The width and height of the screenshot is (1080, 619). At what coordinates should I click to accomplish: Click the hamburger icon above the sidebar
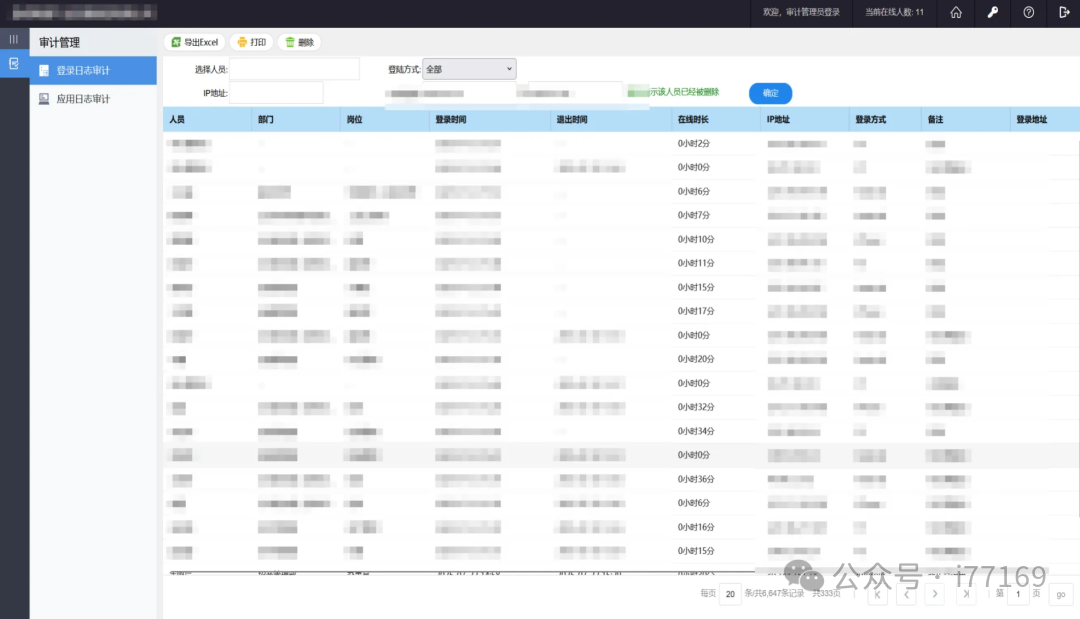tap(13, 38)
